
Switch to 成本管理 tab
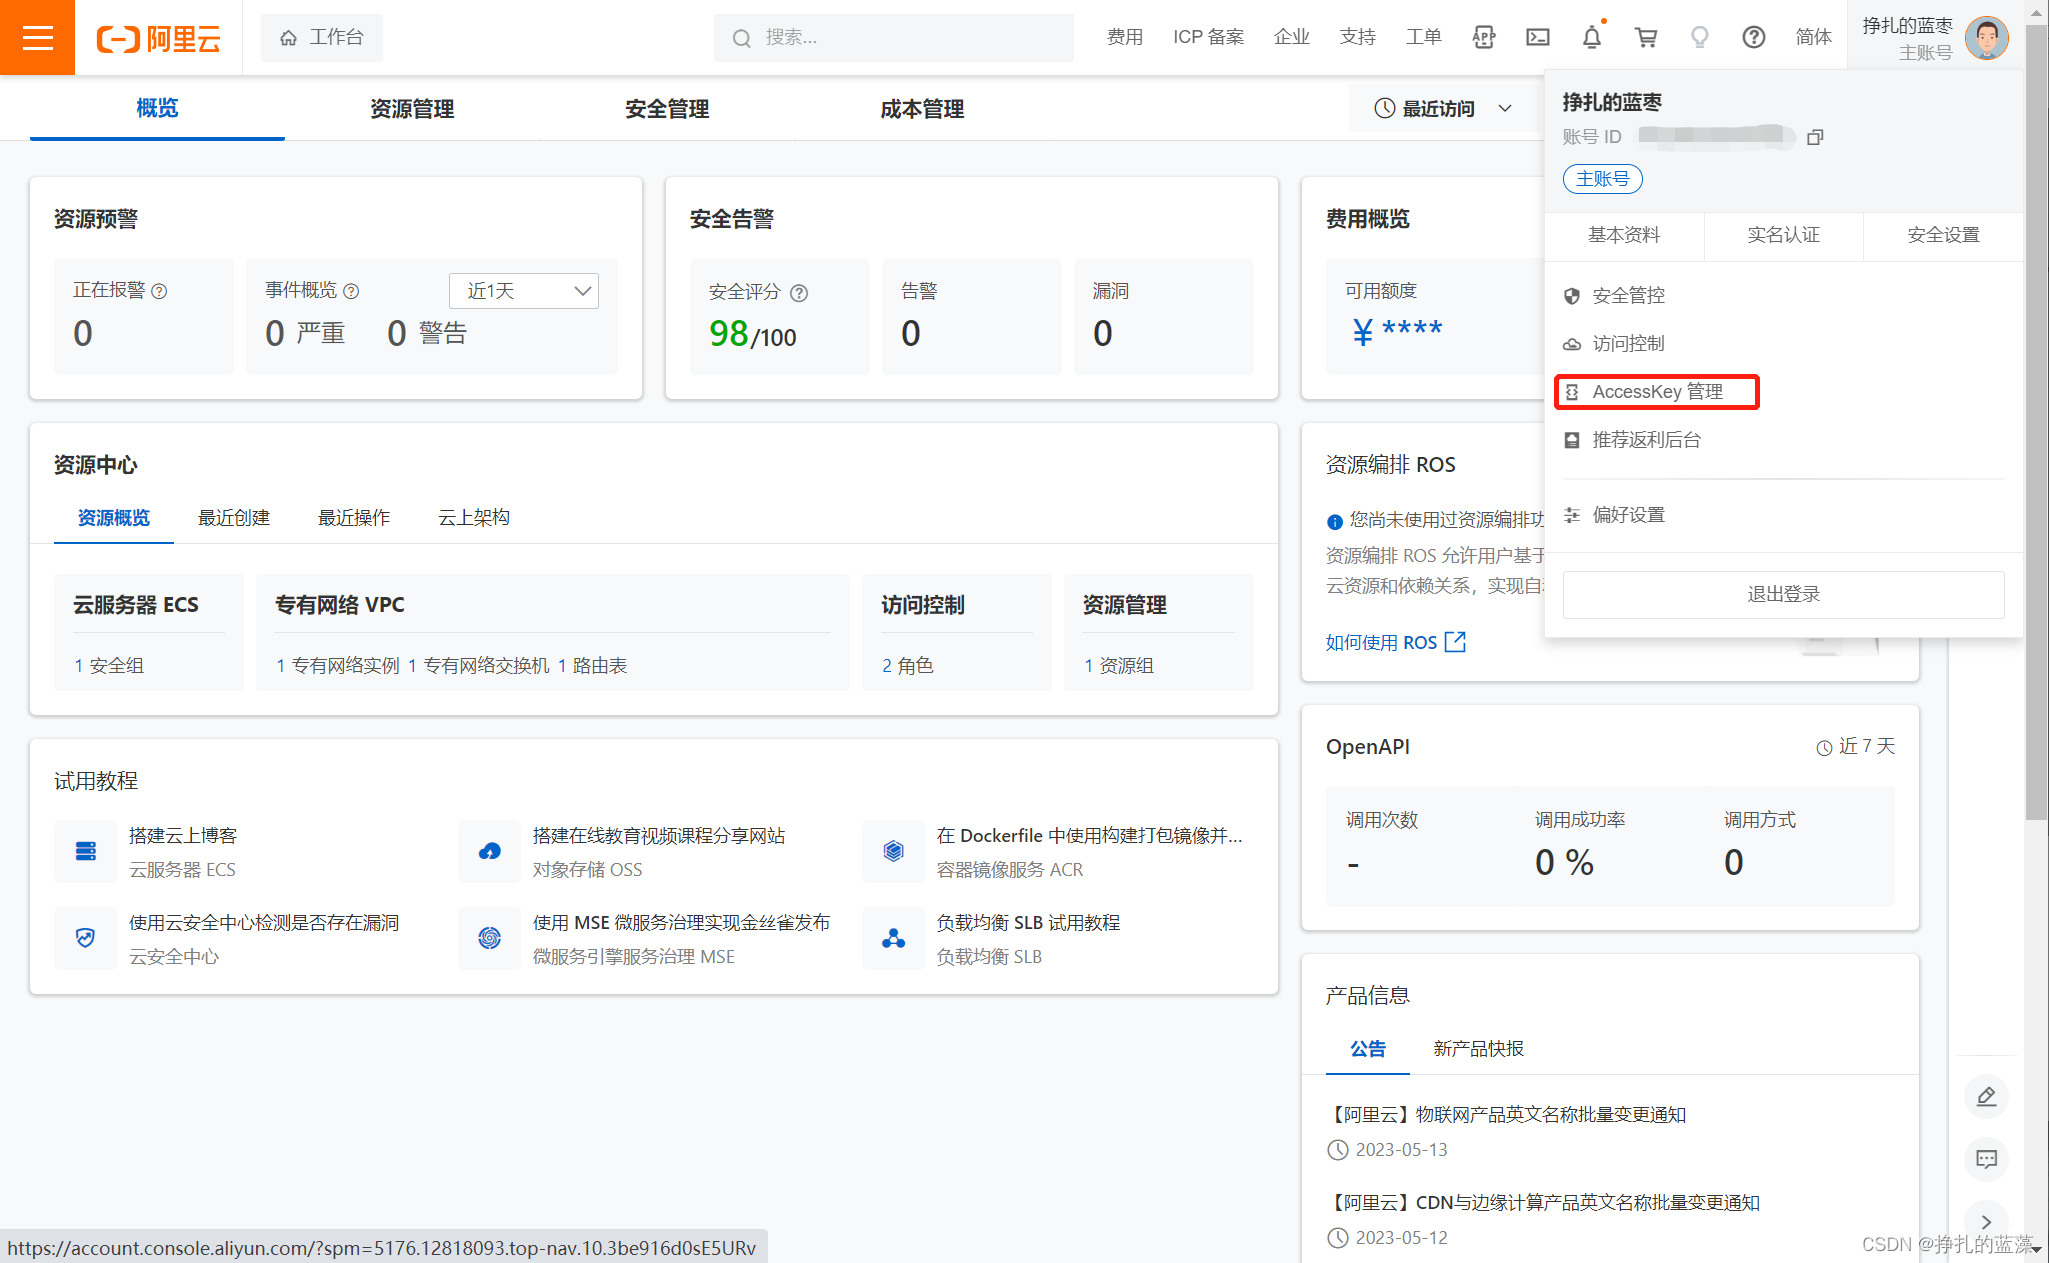point(922,108)
